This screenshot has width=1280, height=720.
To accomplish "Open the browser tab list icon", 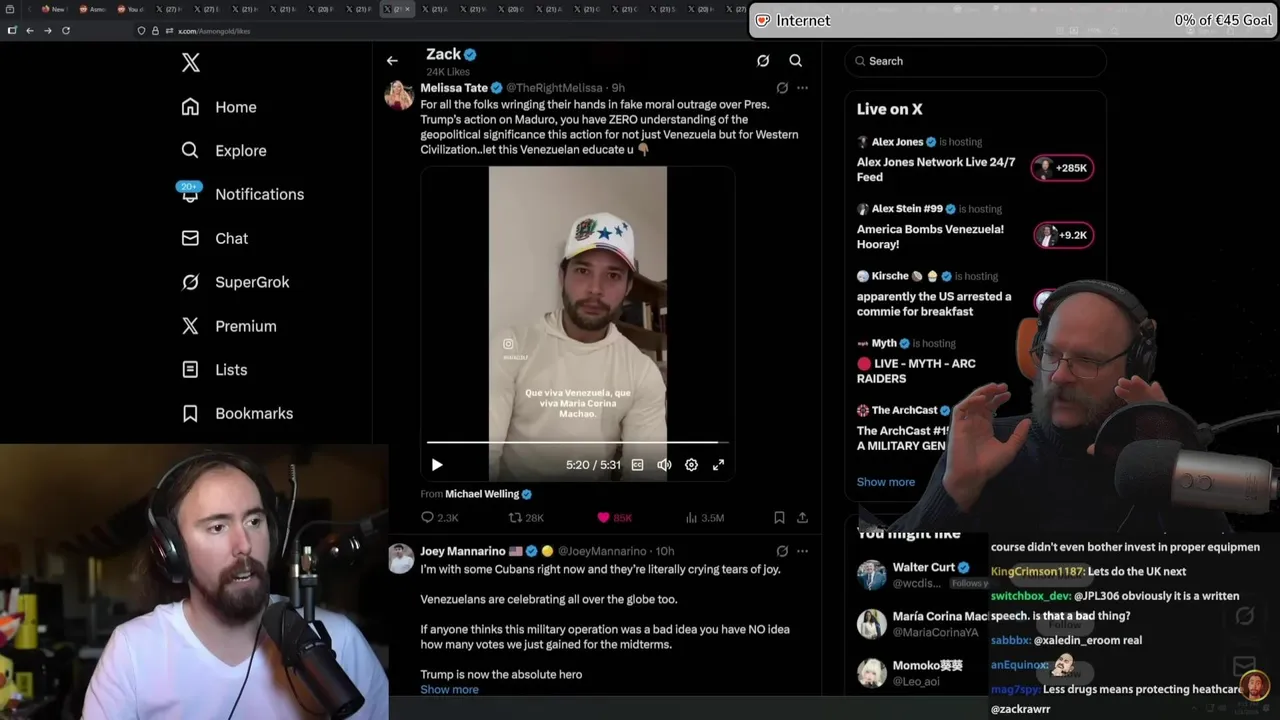I will (9, 9).
